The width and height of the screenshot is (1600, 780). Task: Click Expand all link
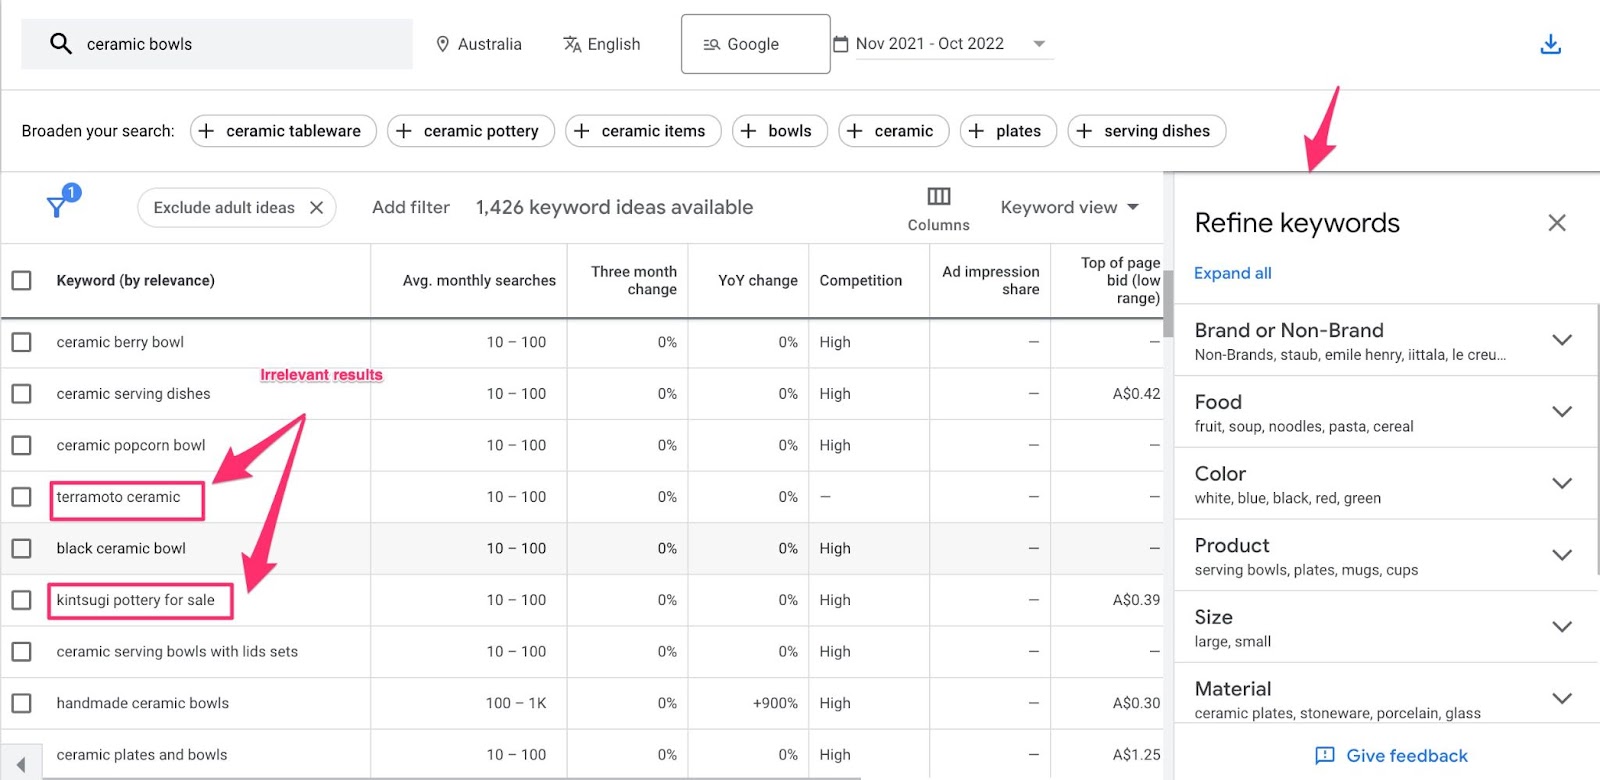coord(1232,273)
